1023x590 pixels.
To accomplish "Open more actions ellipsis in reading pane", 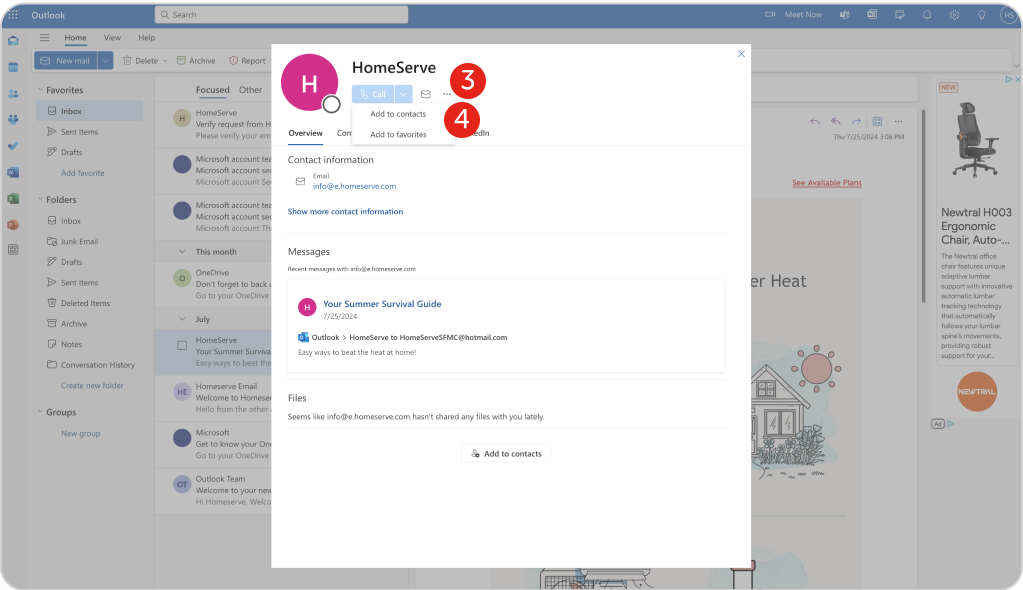I will point(898,121).
